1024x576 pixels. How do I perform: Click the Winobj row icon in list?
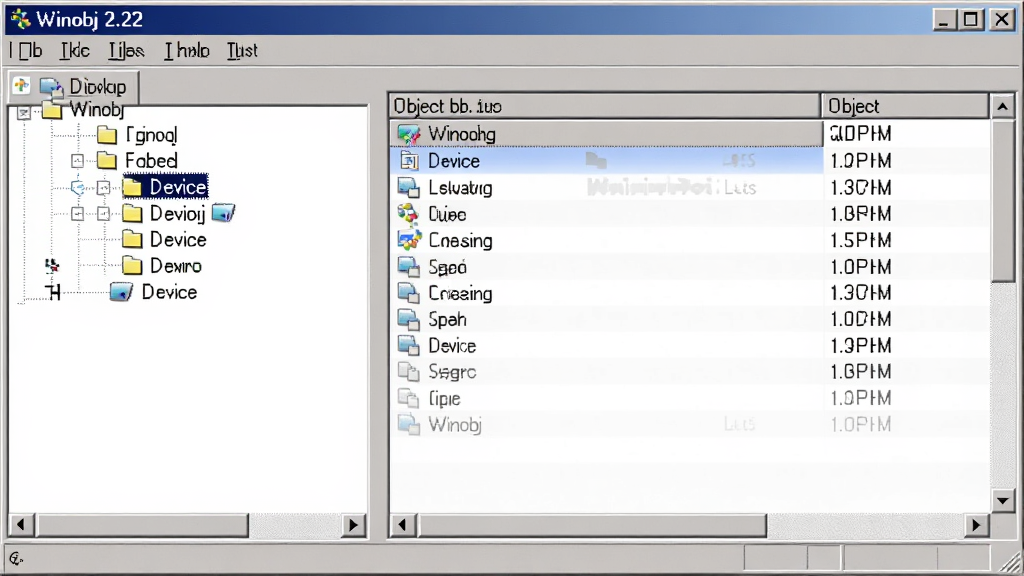pyautogui.click(x=409, y=424)
